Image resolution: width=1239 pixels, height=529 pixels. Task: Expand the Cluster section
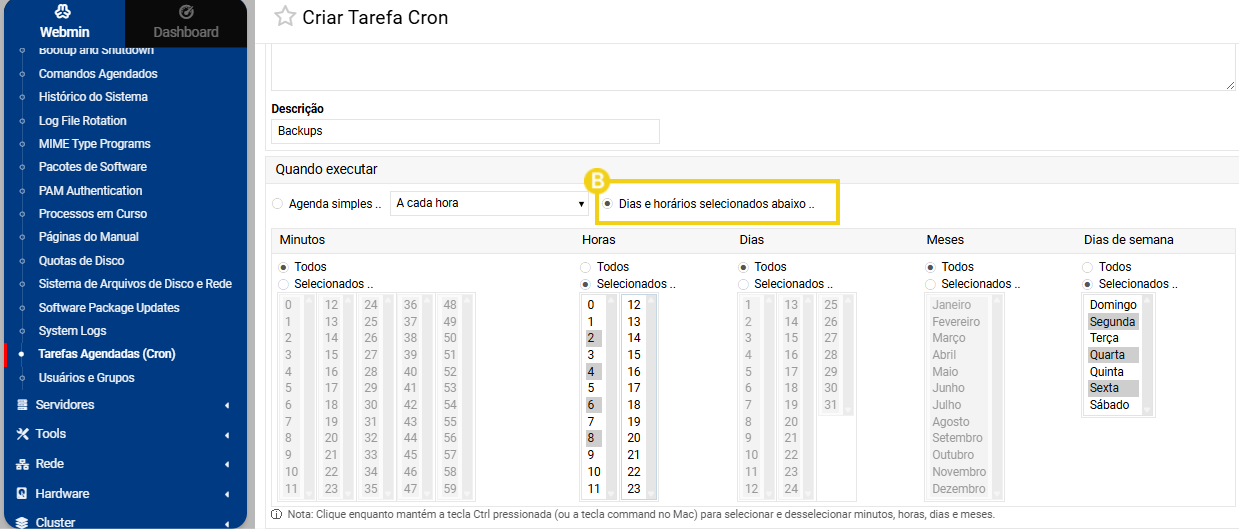pos(123,522)
